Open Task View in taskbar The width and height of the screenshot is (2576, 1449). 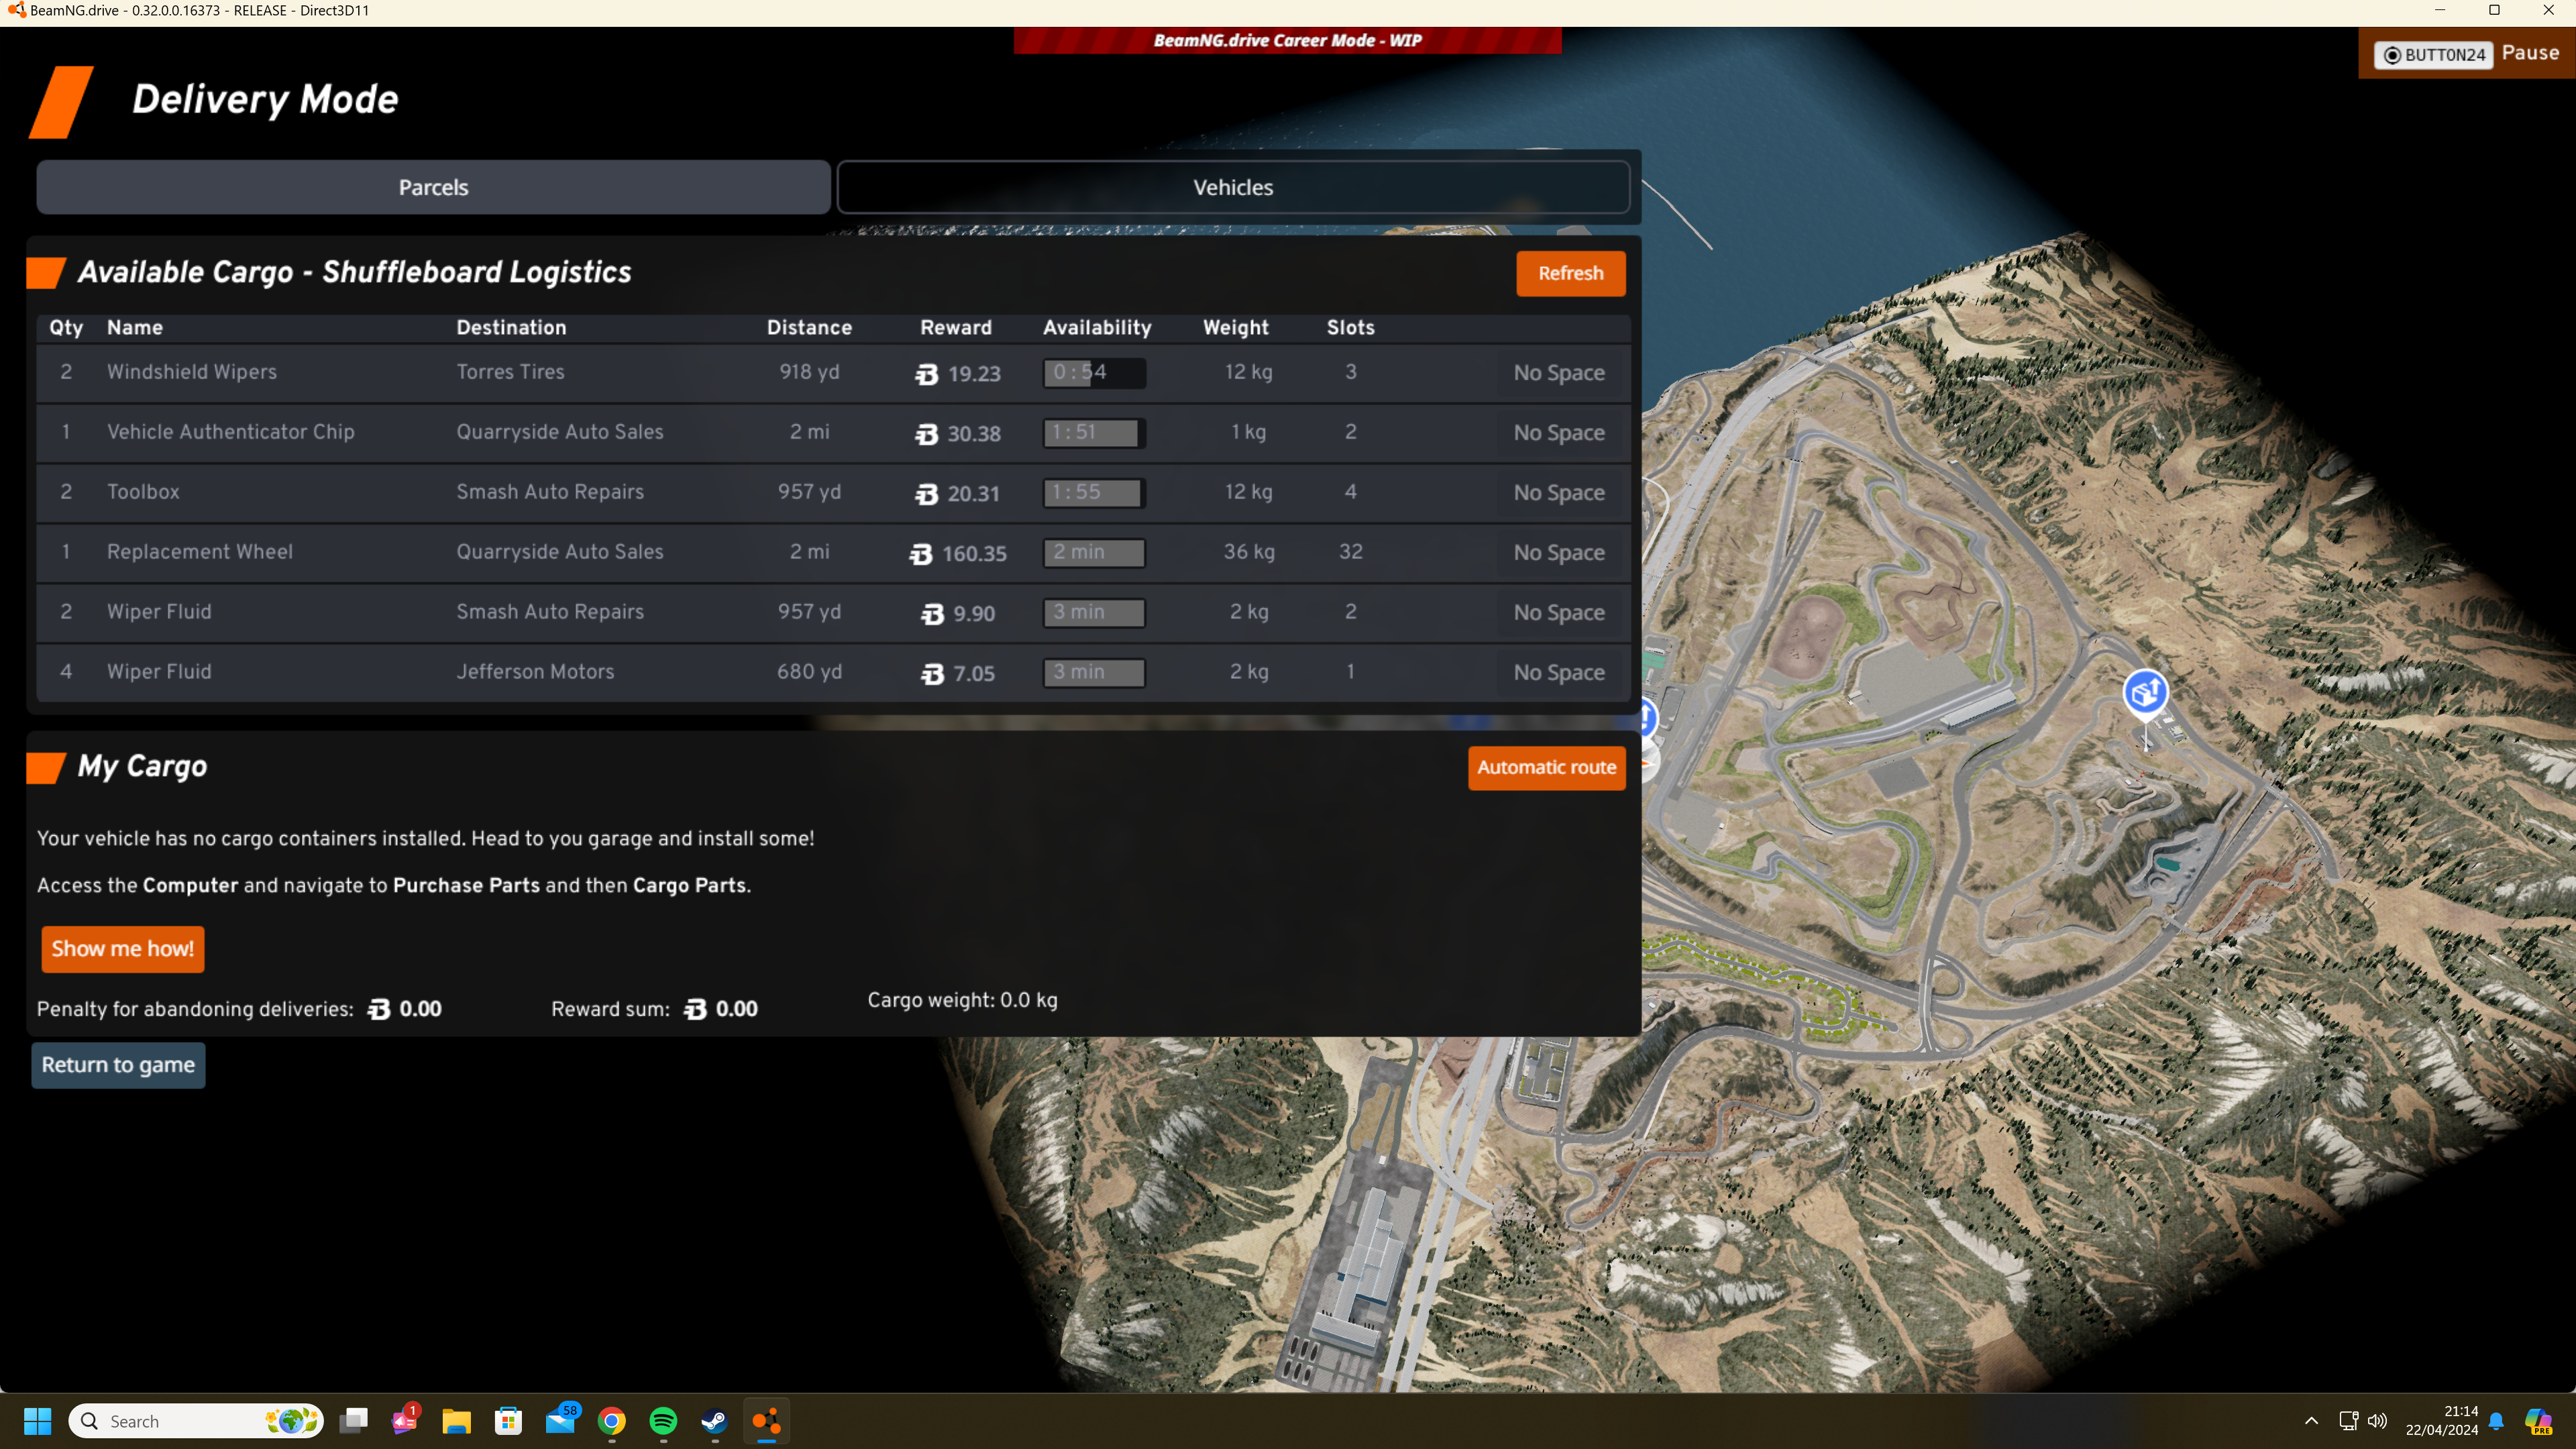354,1421
